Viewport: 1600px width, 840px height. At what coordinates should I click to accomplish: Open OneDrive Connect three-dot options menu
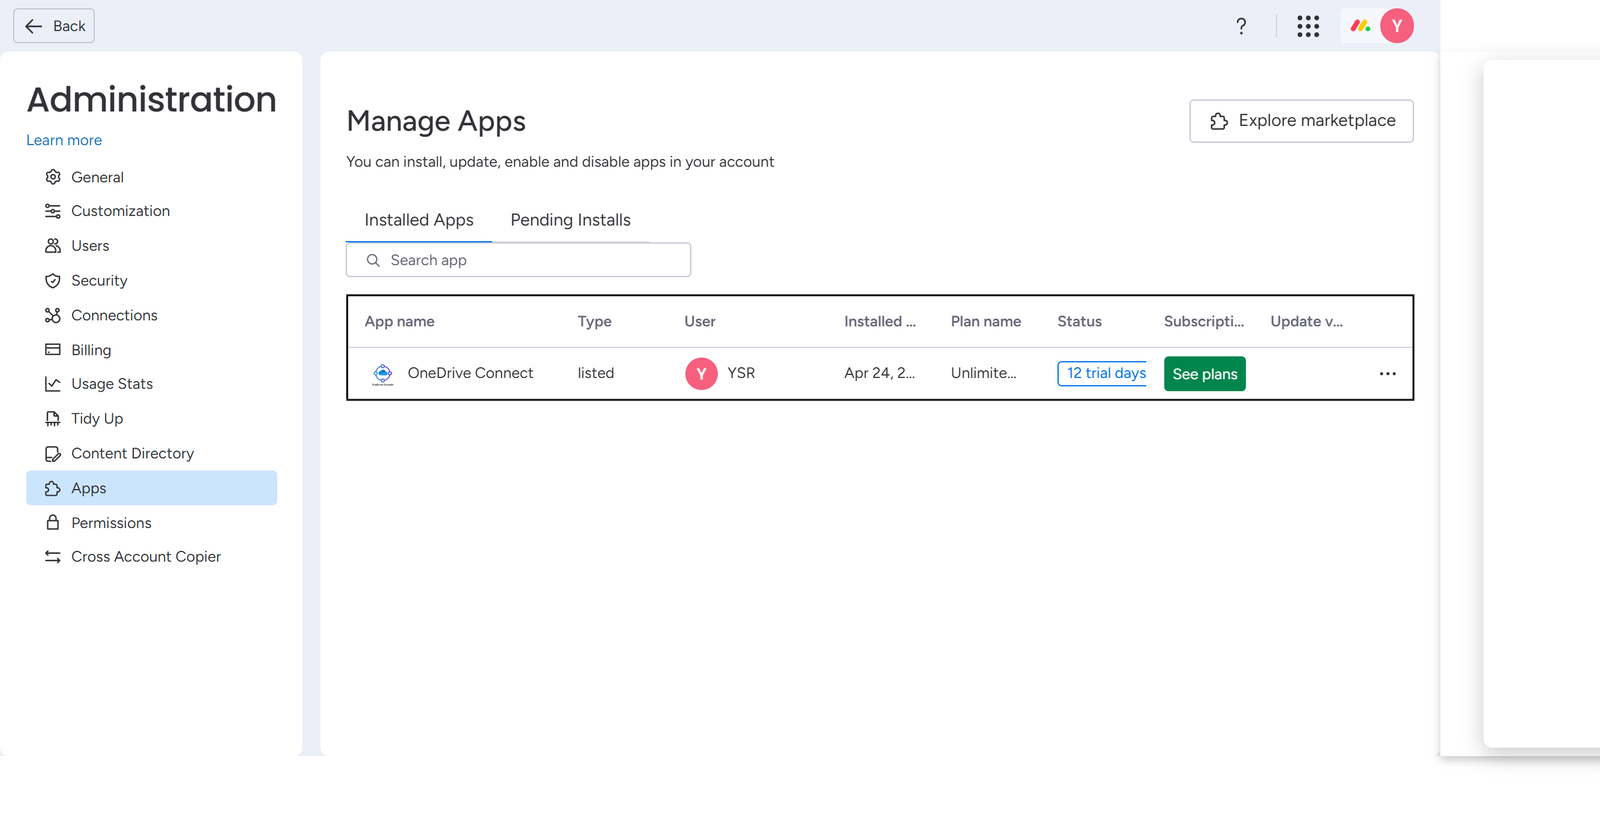[x=1388, y=374]
